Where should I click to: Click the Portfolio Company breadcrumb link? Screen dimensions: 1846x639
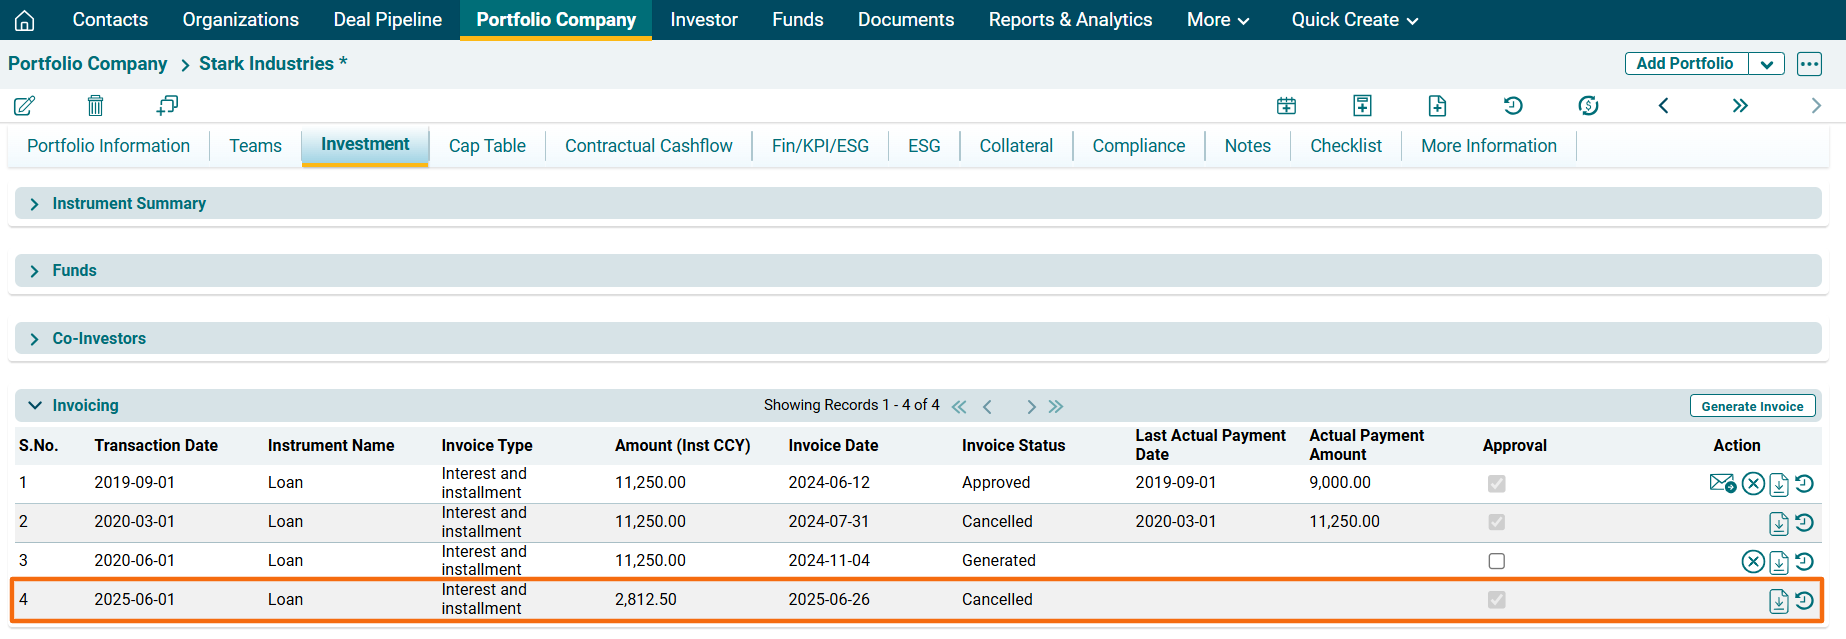(x=88, y=64)
